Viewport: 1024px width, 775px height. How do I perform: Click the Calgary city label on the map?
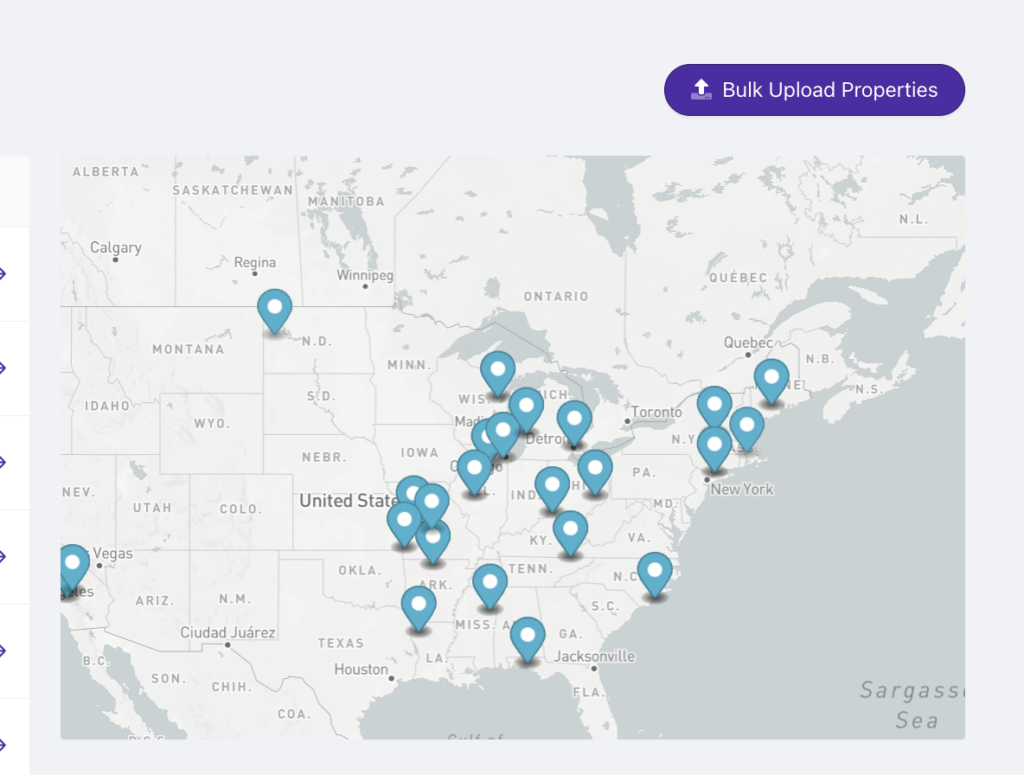click(116, 247)
